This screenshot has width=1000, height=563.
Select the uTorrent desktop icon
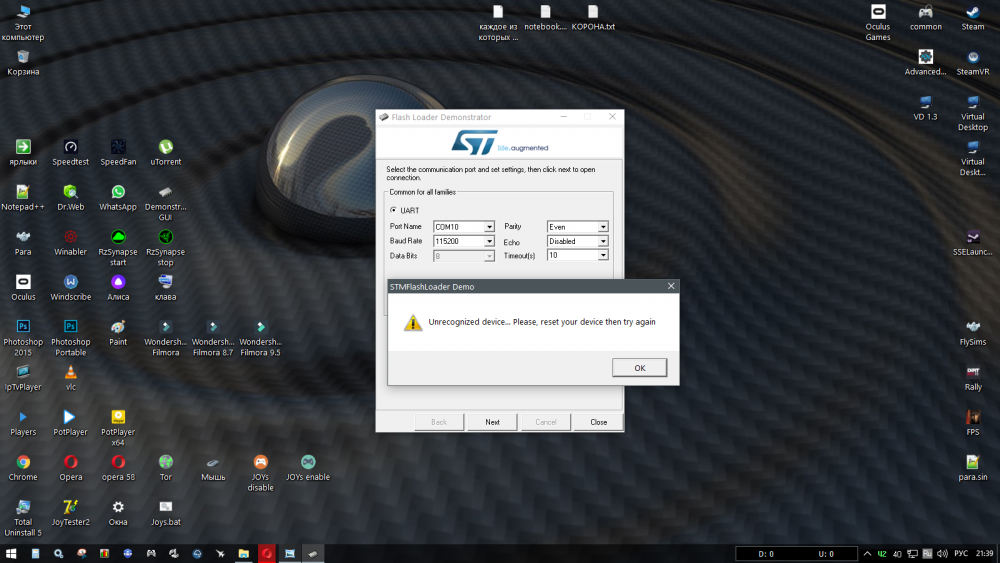(x=166, y=147)
